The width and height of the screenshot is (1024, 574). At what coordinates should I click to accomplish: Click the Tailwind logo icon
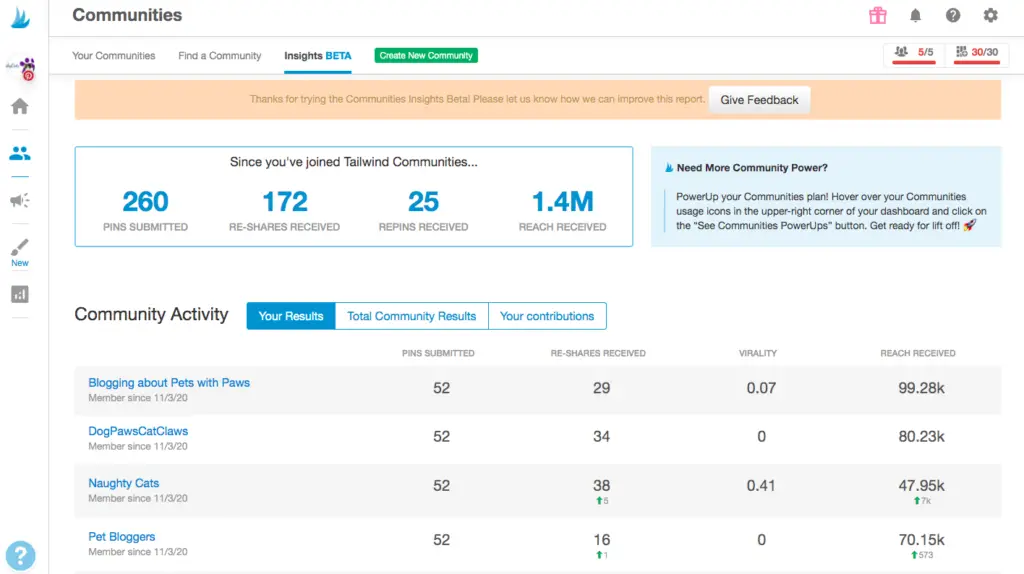(20, 18)
